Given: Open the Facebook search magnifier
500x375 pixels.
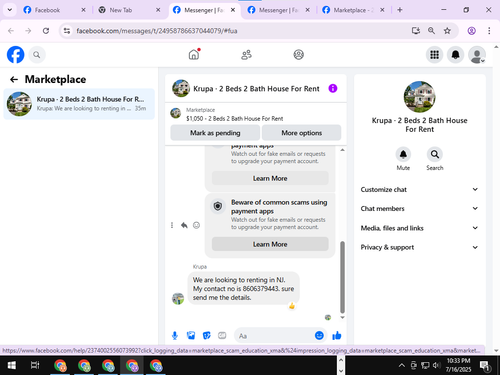Looking at the screenshot, I should 37,55.
